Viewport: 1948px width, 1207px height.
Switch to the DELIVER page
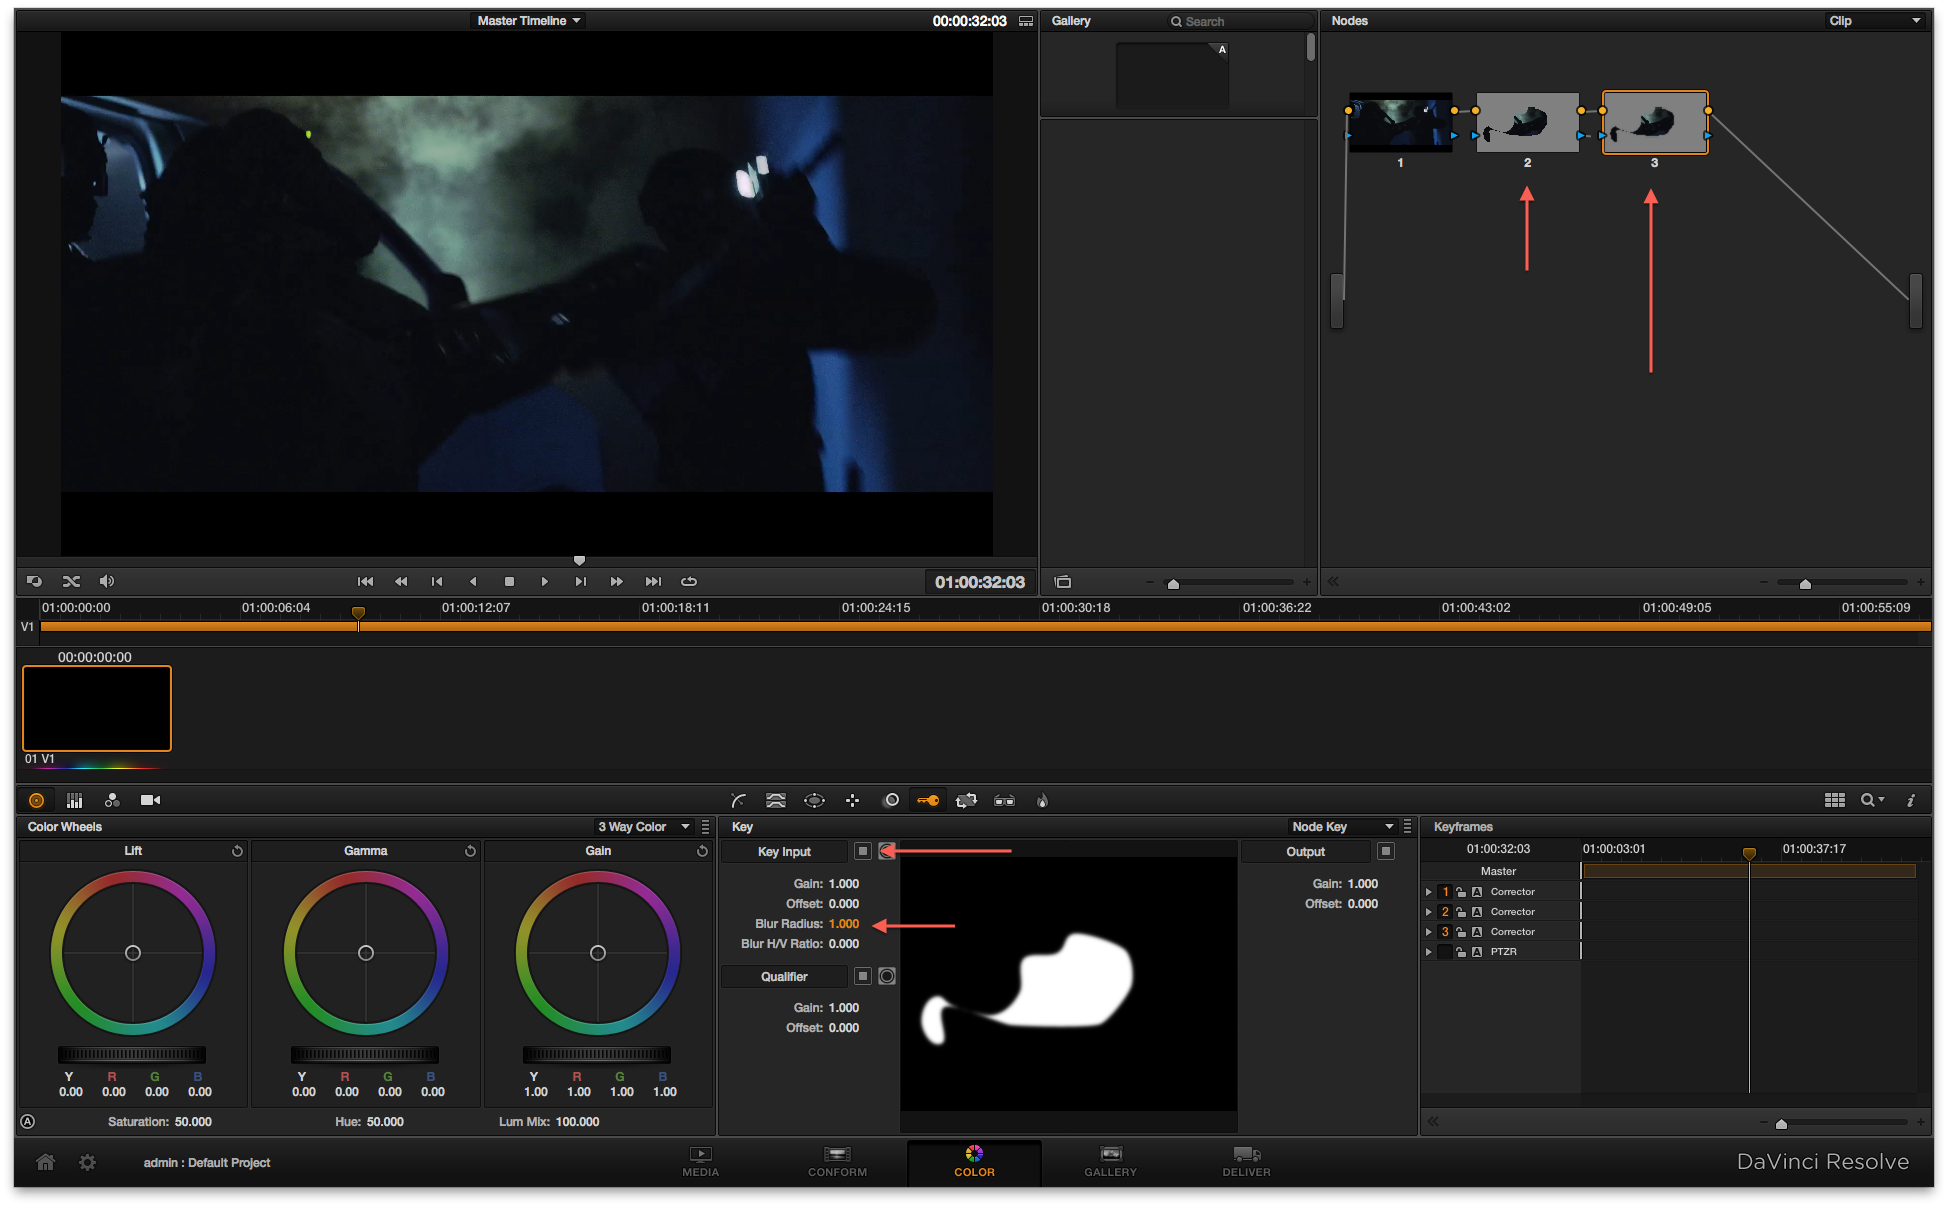[1246, 1162]
